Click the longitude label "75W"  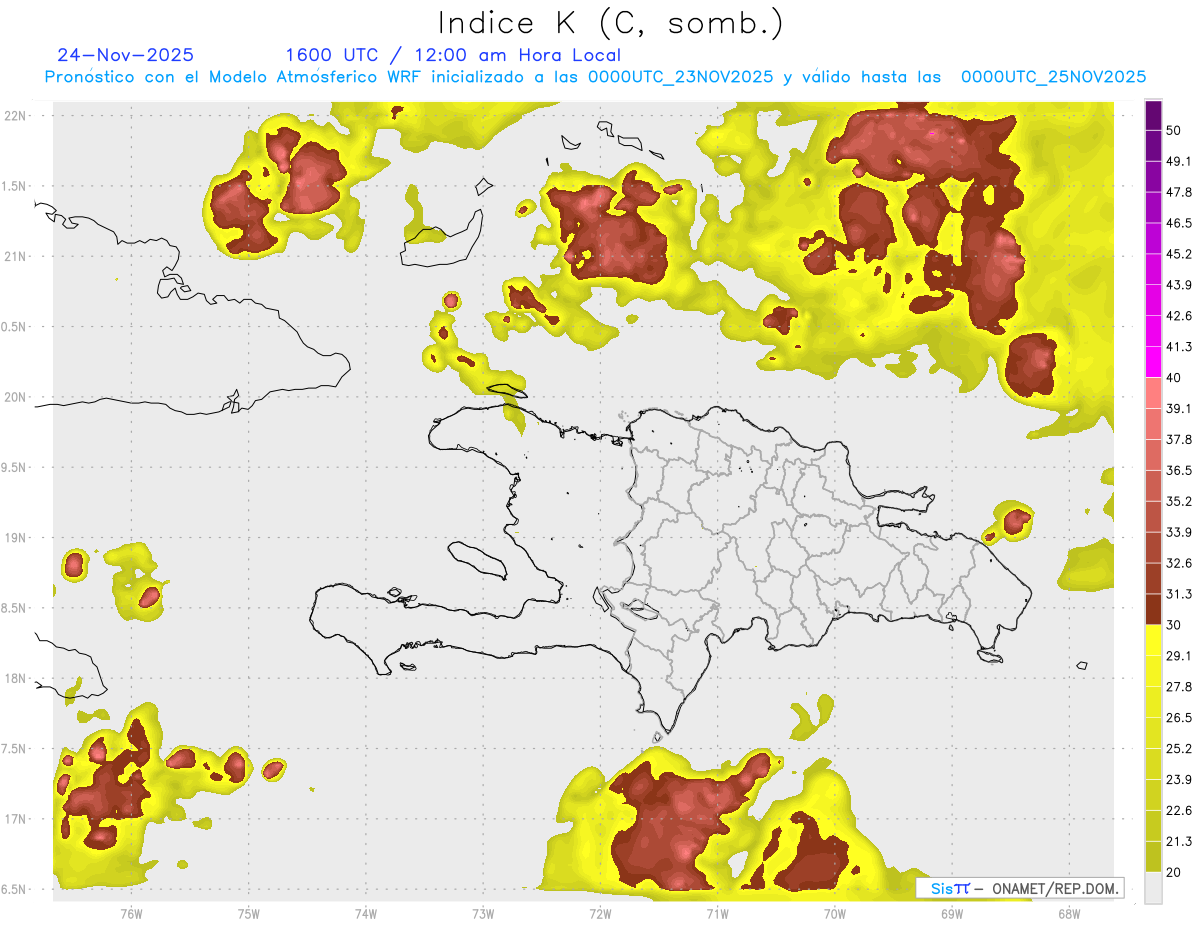248,914
